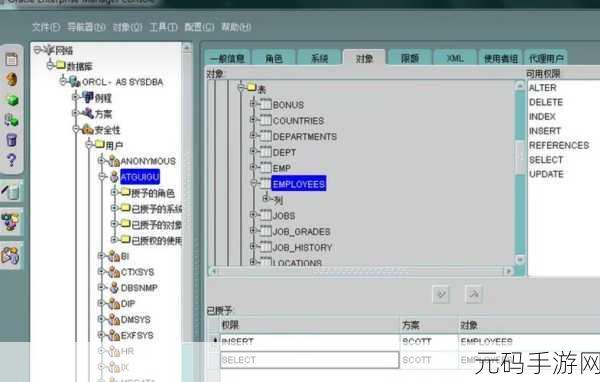
Task: Collapse the ATGUIGU user node
Action: pos(102,176)
